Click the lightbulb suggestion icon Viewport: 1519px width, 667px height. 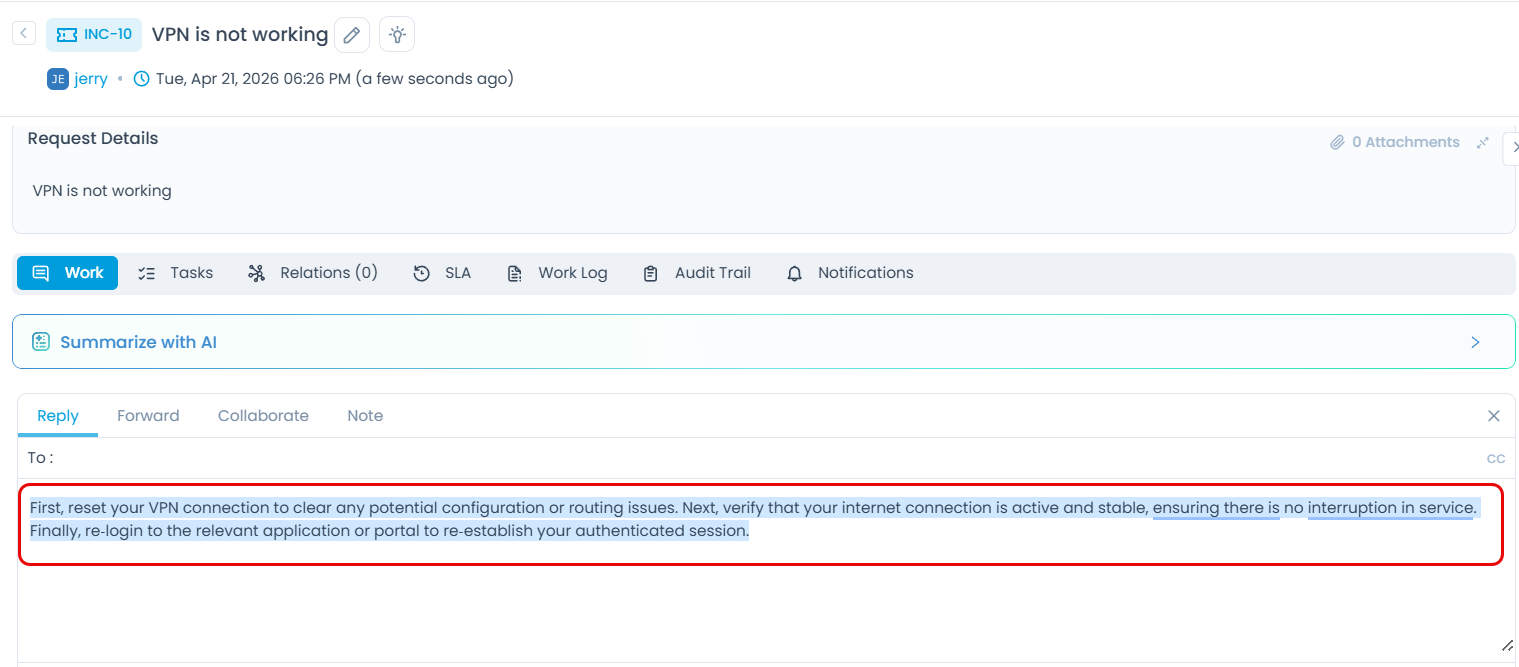397,35
